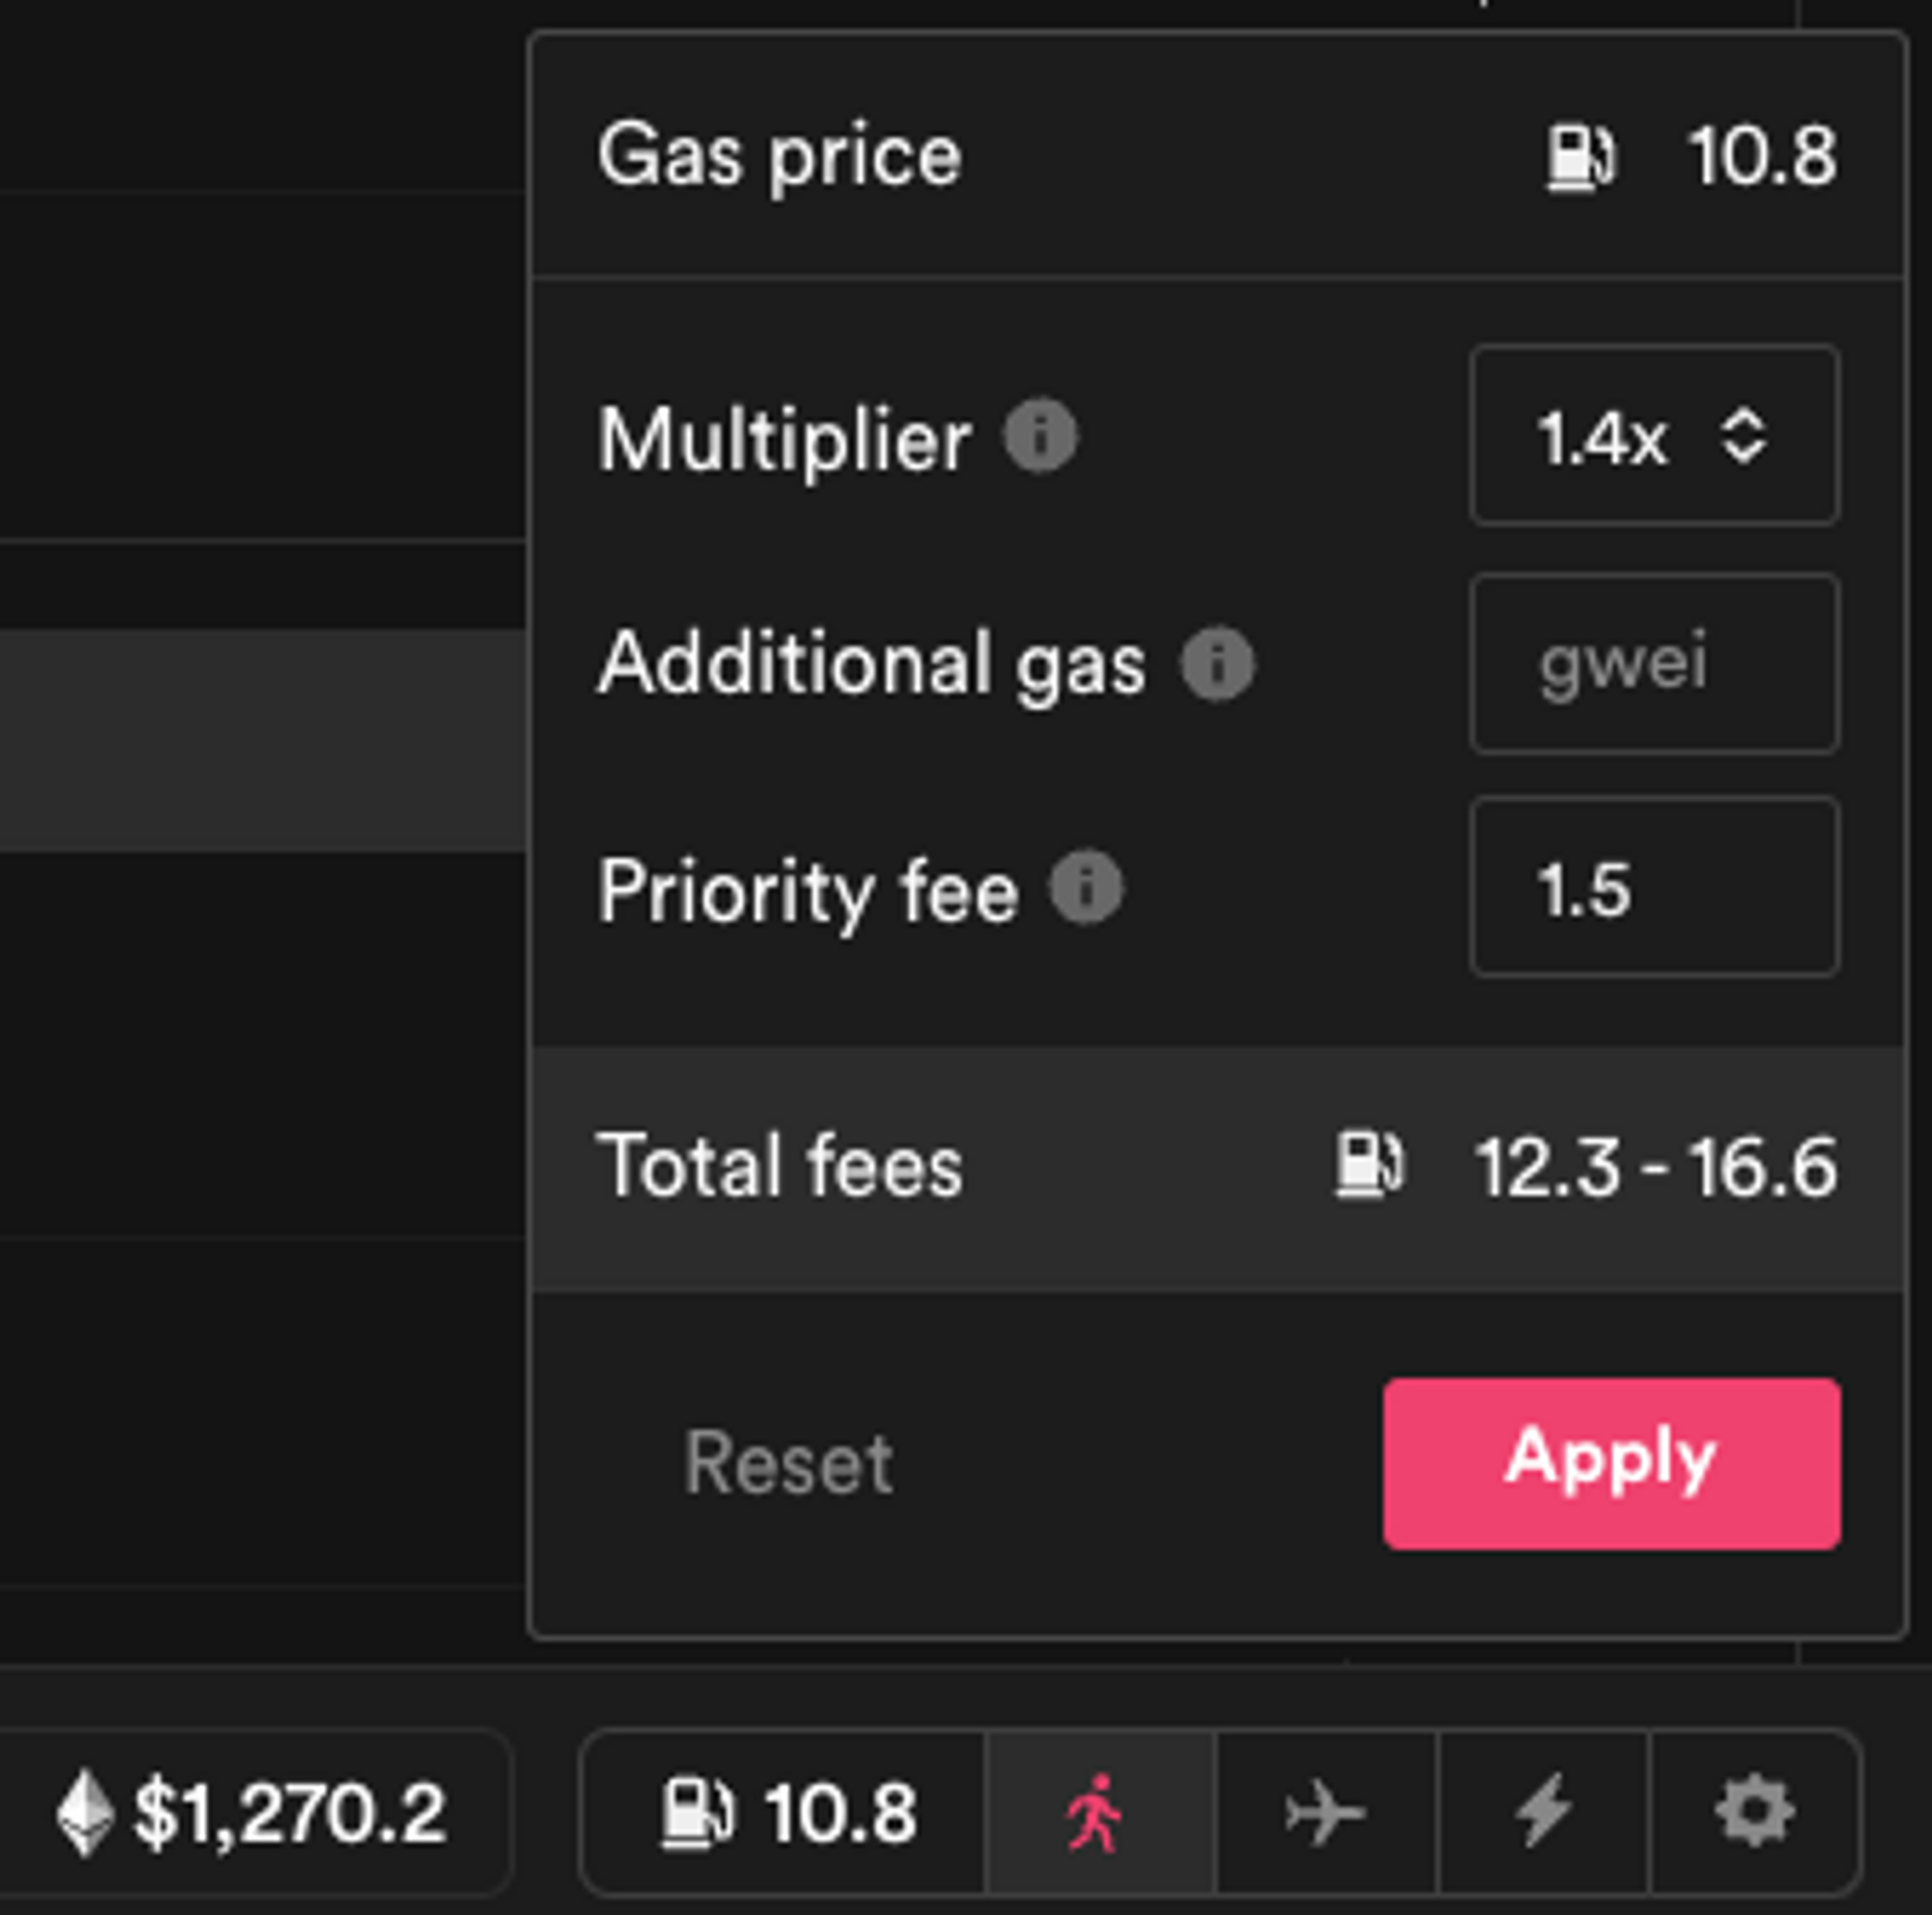This screenshot has width=1932, height=1915.
Task: Click the 10.8 gas value in bottom bar
Action: tap(840, 1812)
